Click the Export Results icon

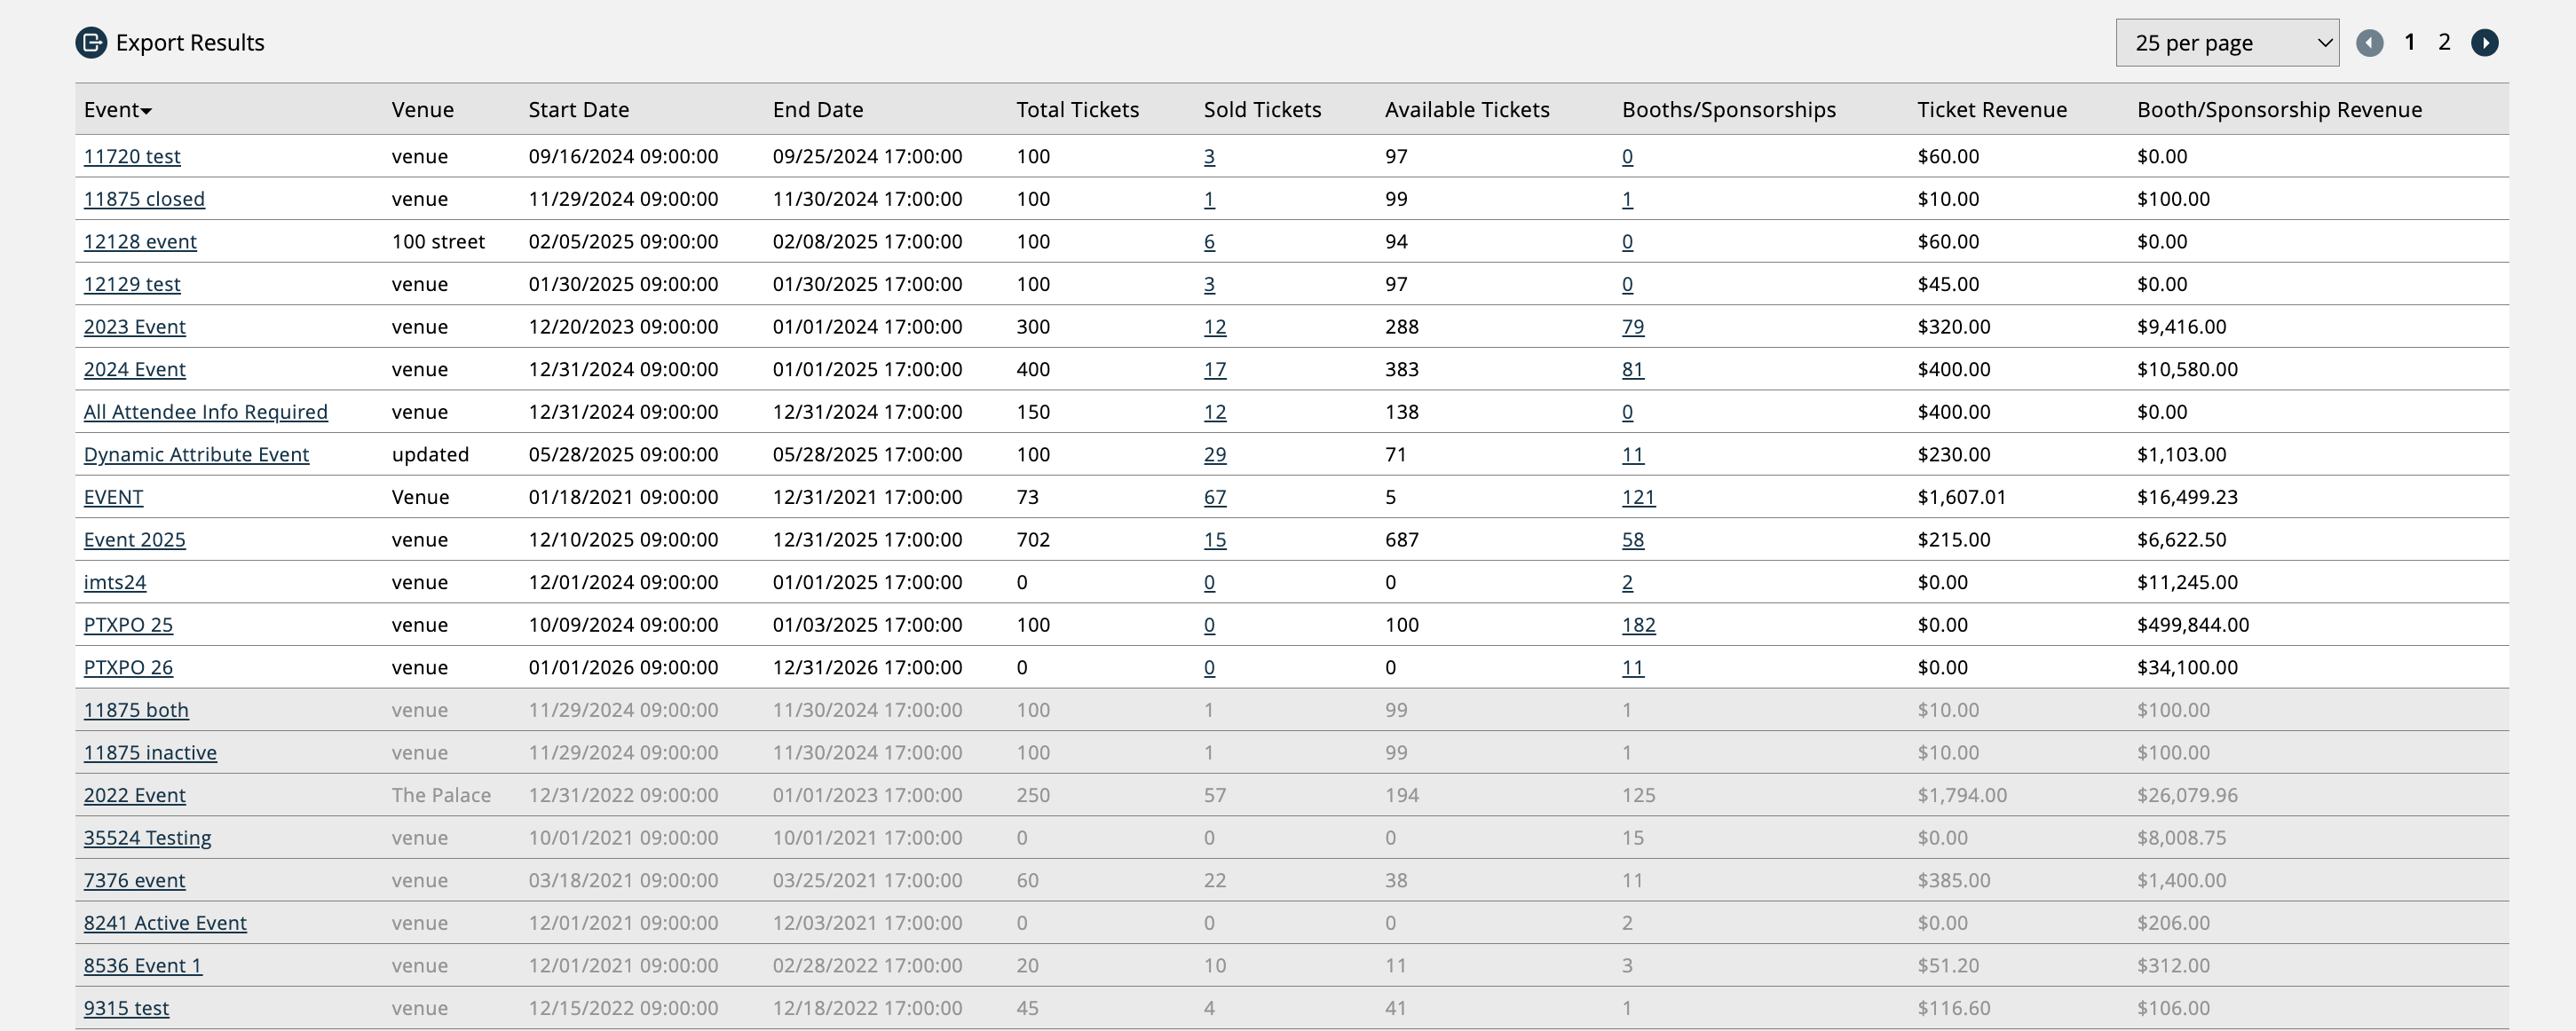91,43
